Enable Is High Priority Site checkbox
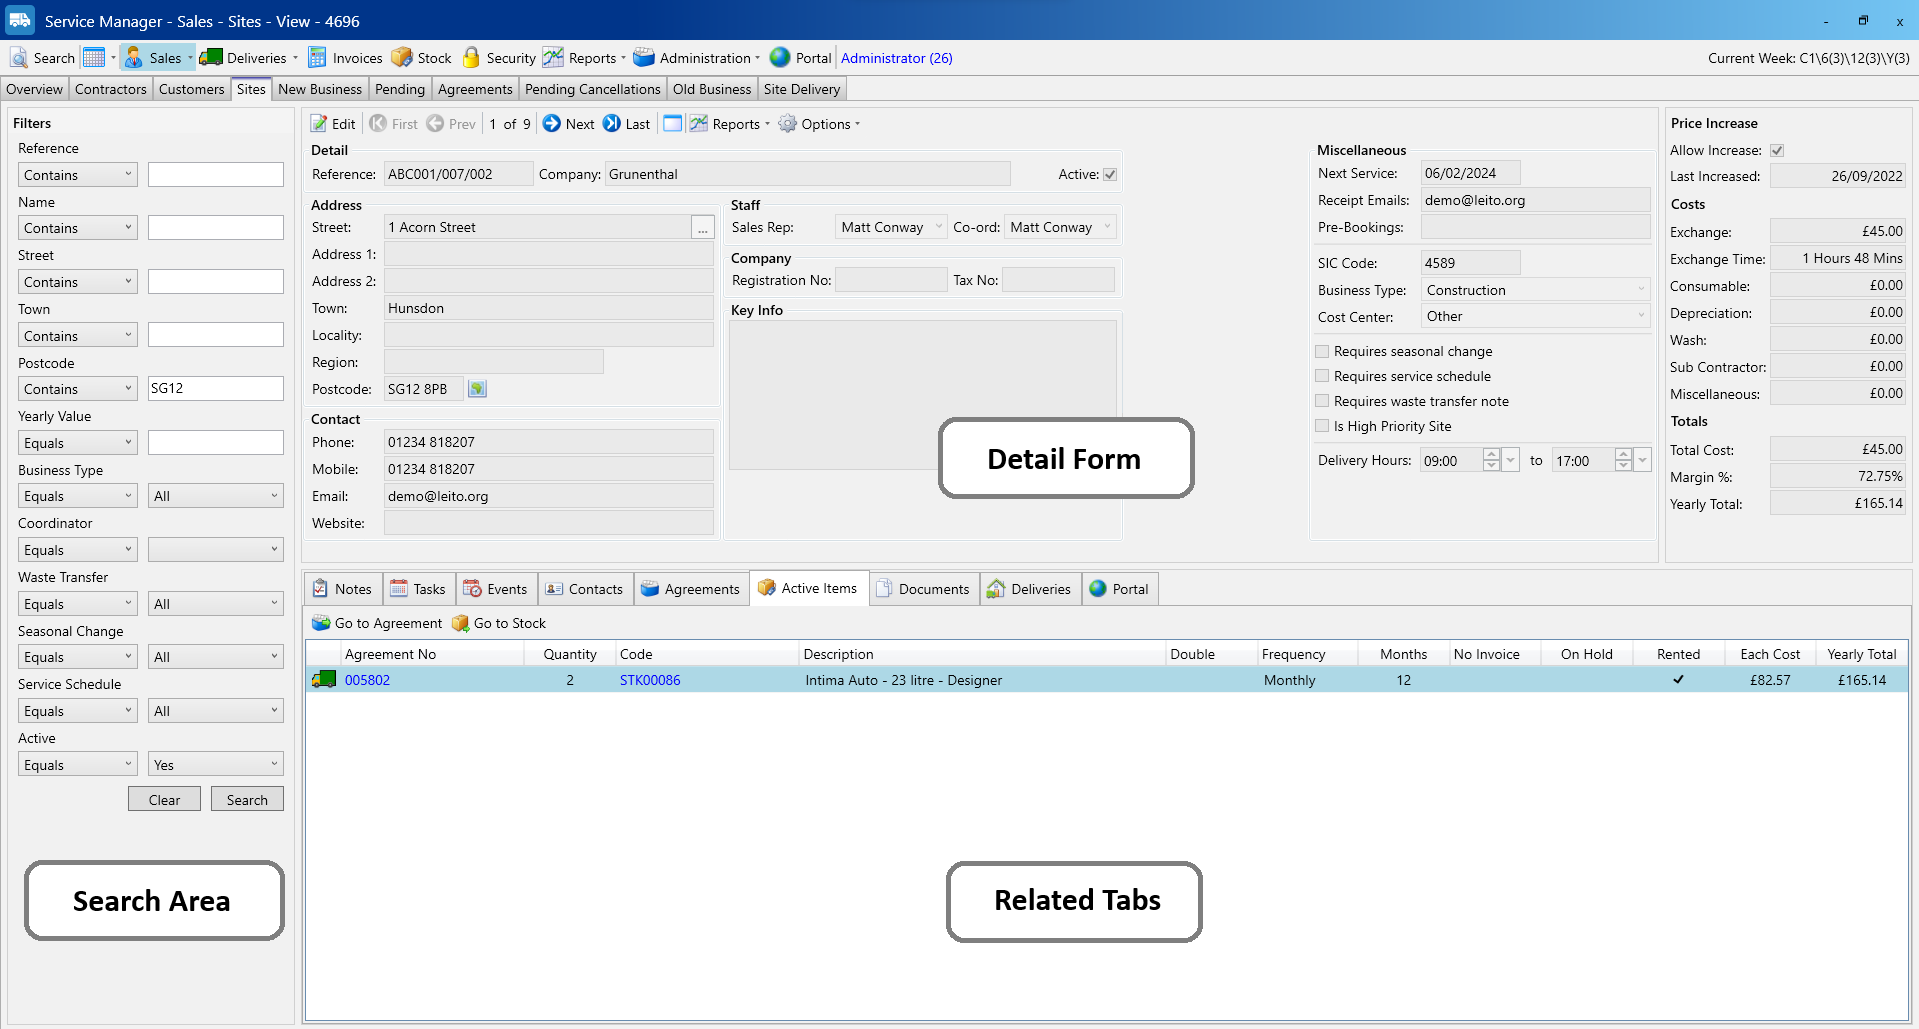The height and width of the screenshot is (1029, 1919). (x=1322, y=426)
